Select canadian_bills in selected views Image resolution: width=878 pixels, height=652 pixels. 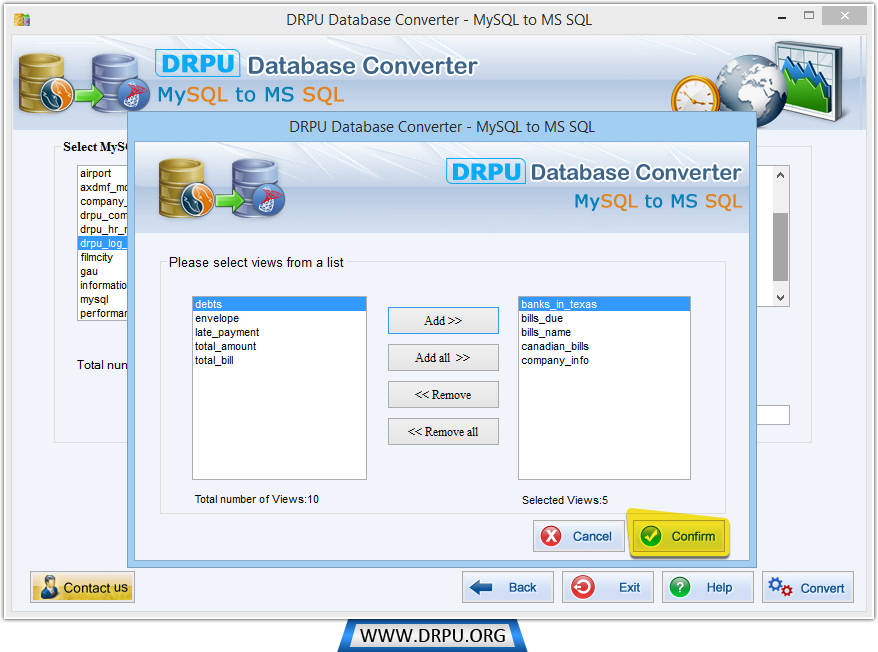click(604, 346)
